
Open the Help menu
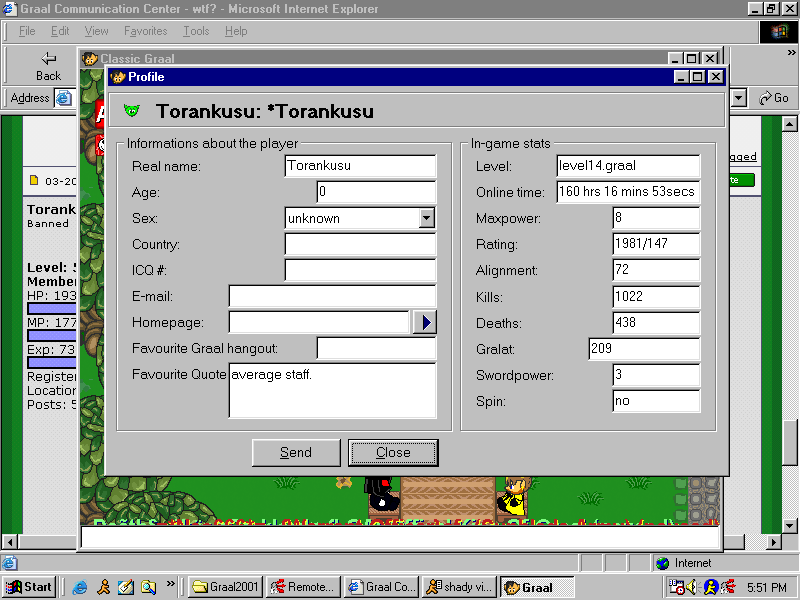pos(236,31)
